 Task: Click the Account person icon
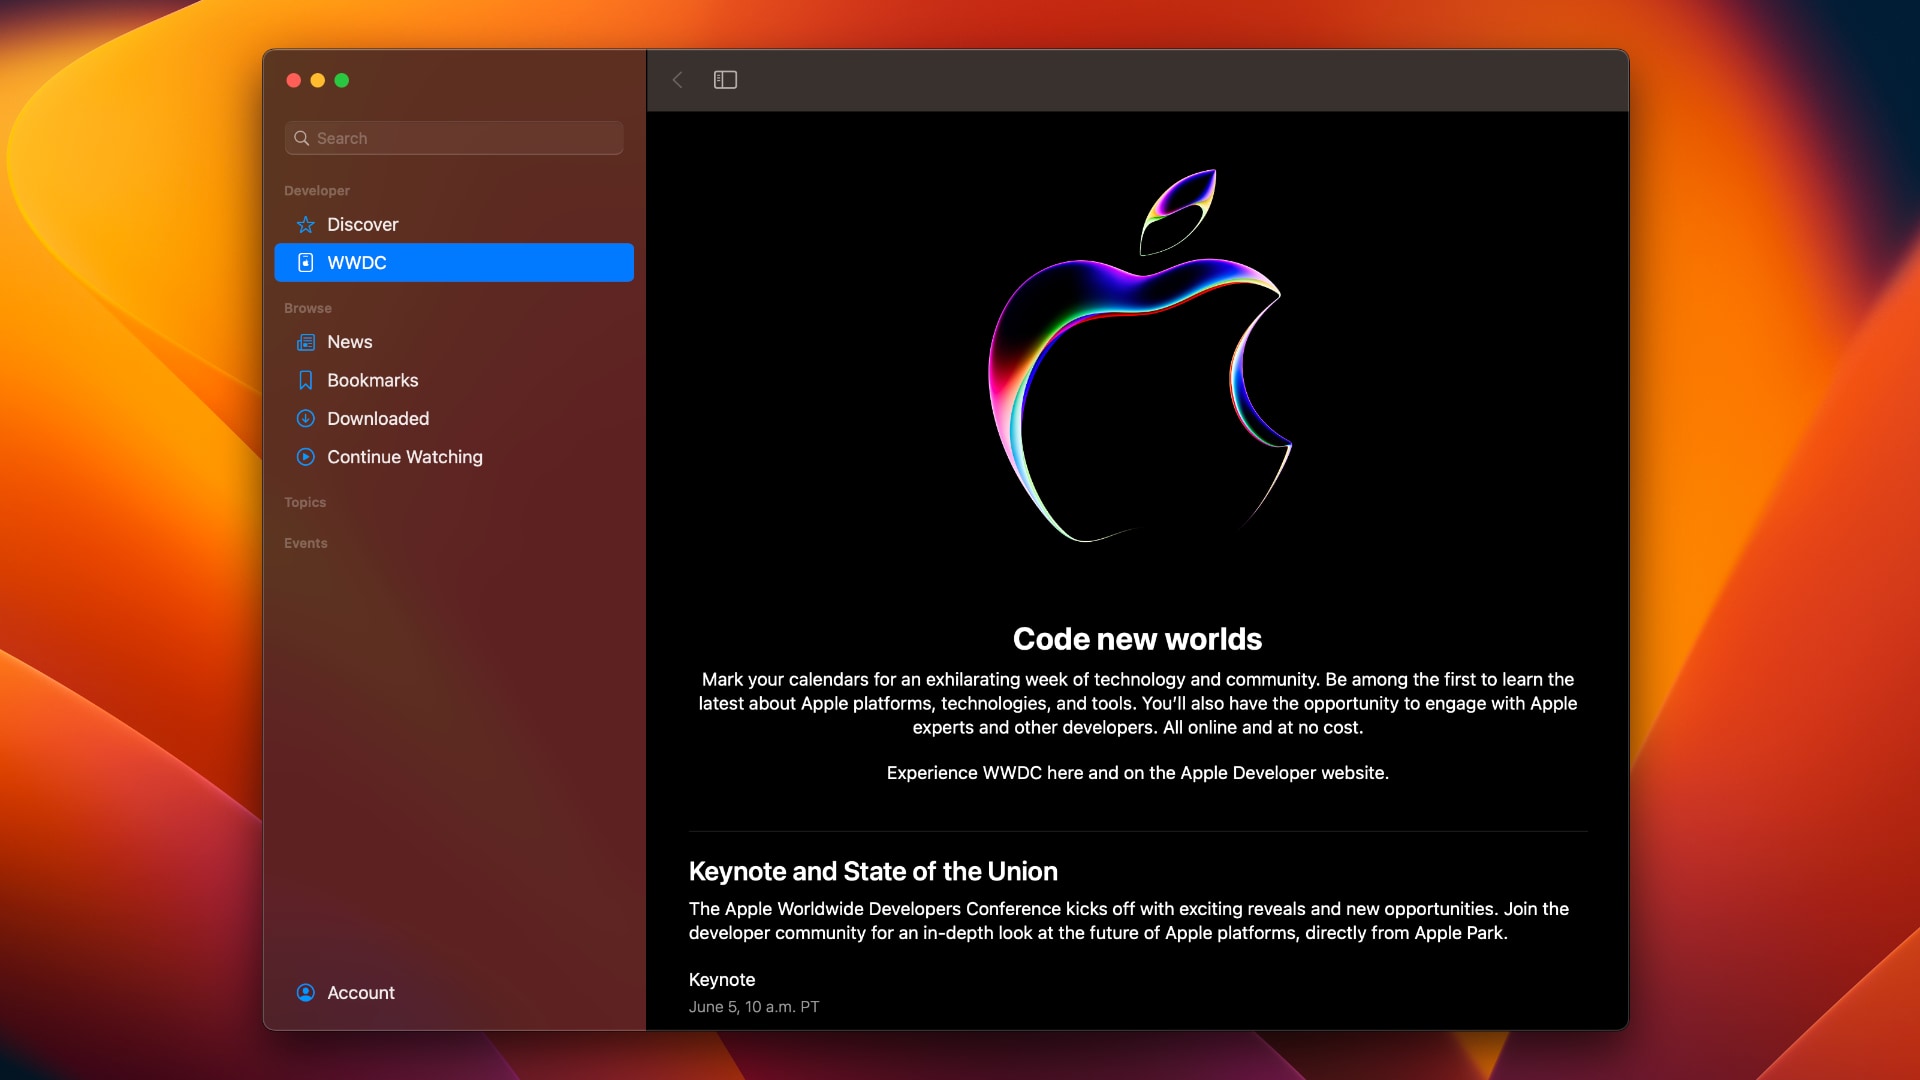[306, 993]
